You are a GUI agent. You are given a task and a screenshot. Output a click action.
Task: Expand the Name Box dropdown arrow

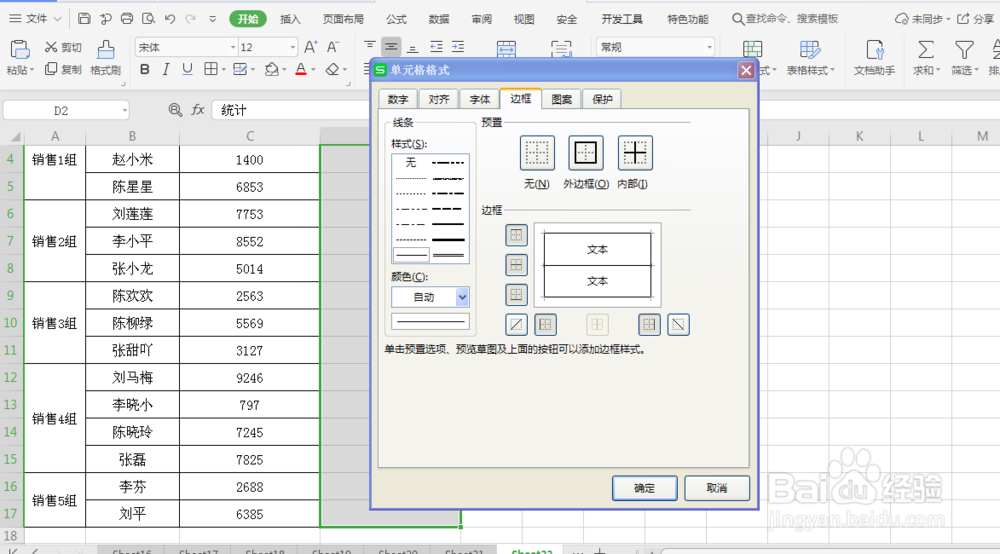[x=124, y=110]
